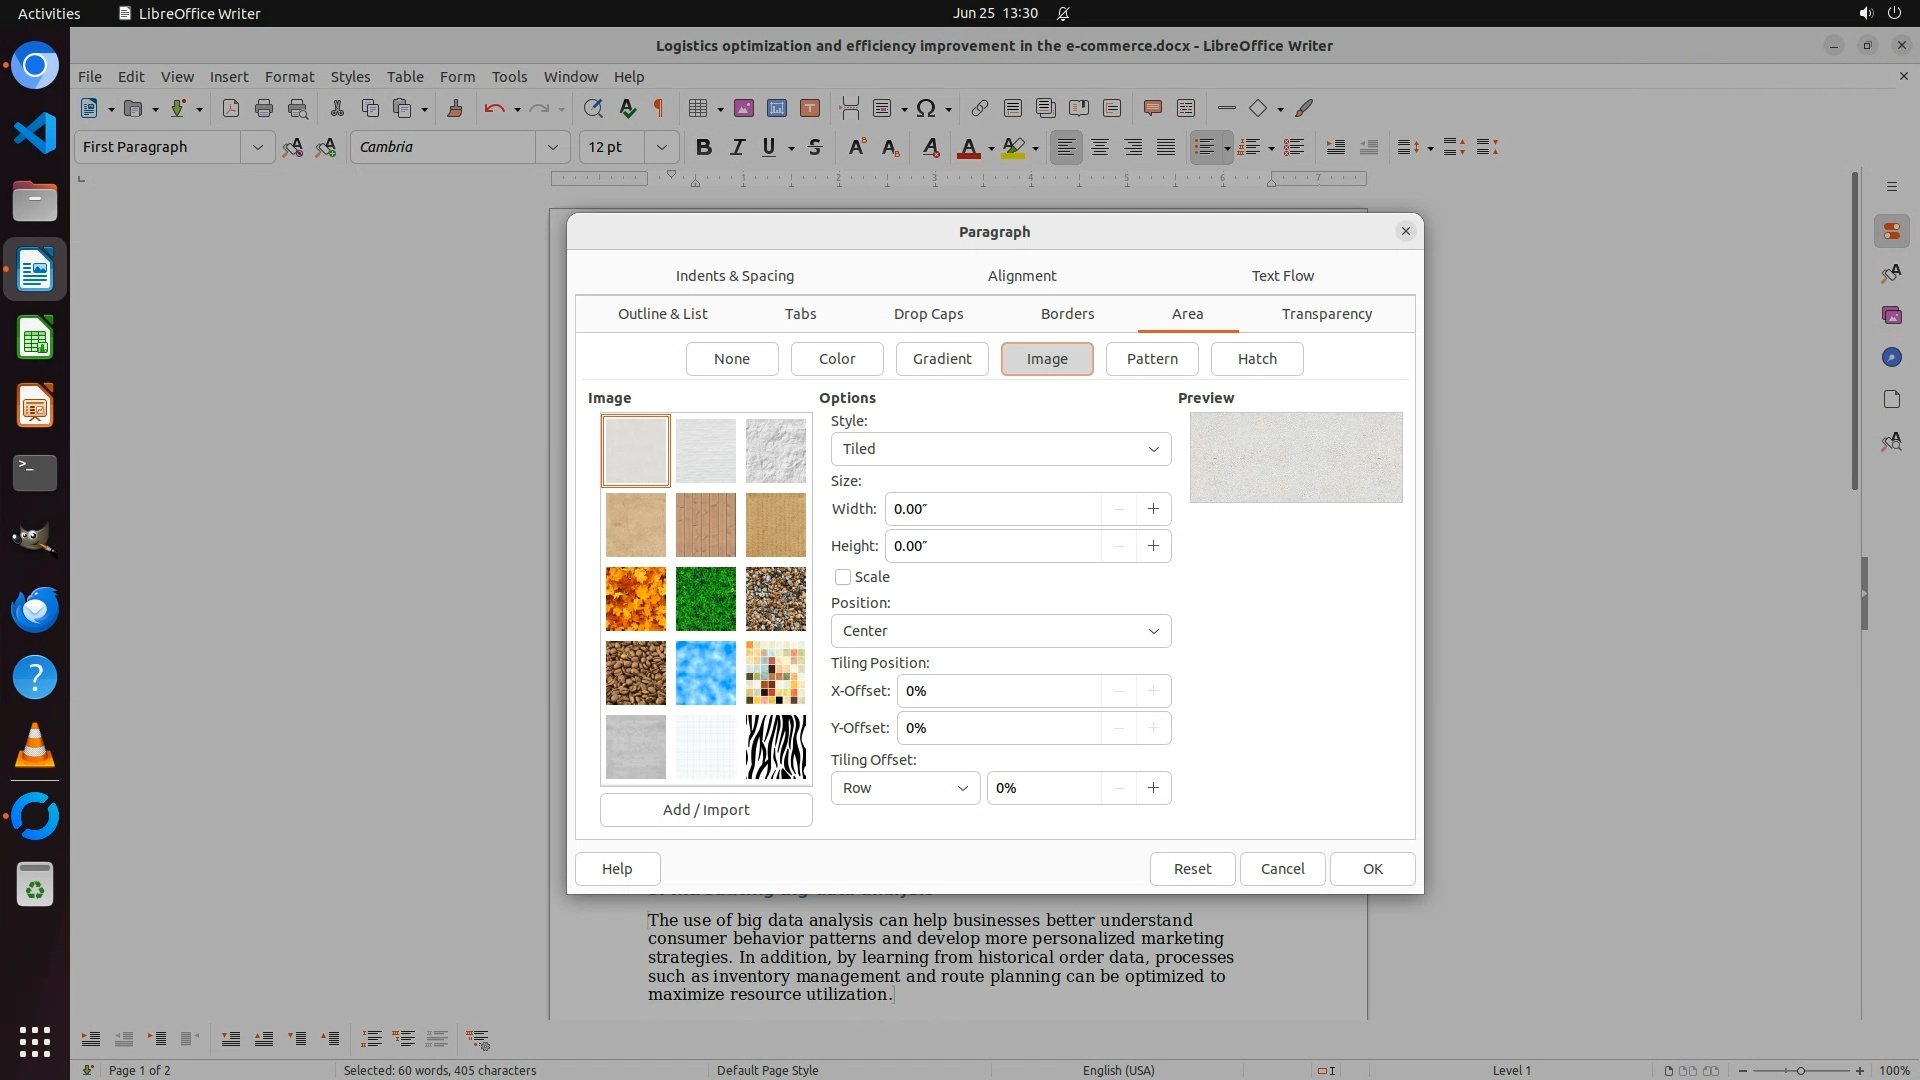
Task: Open the Tiling Offset Row dropdown
Action: tap(905, 788)
